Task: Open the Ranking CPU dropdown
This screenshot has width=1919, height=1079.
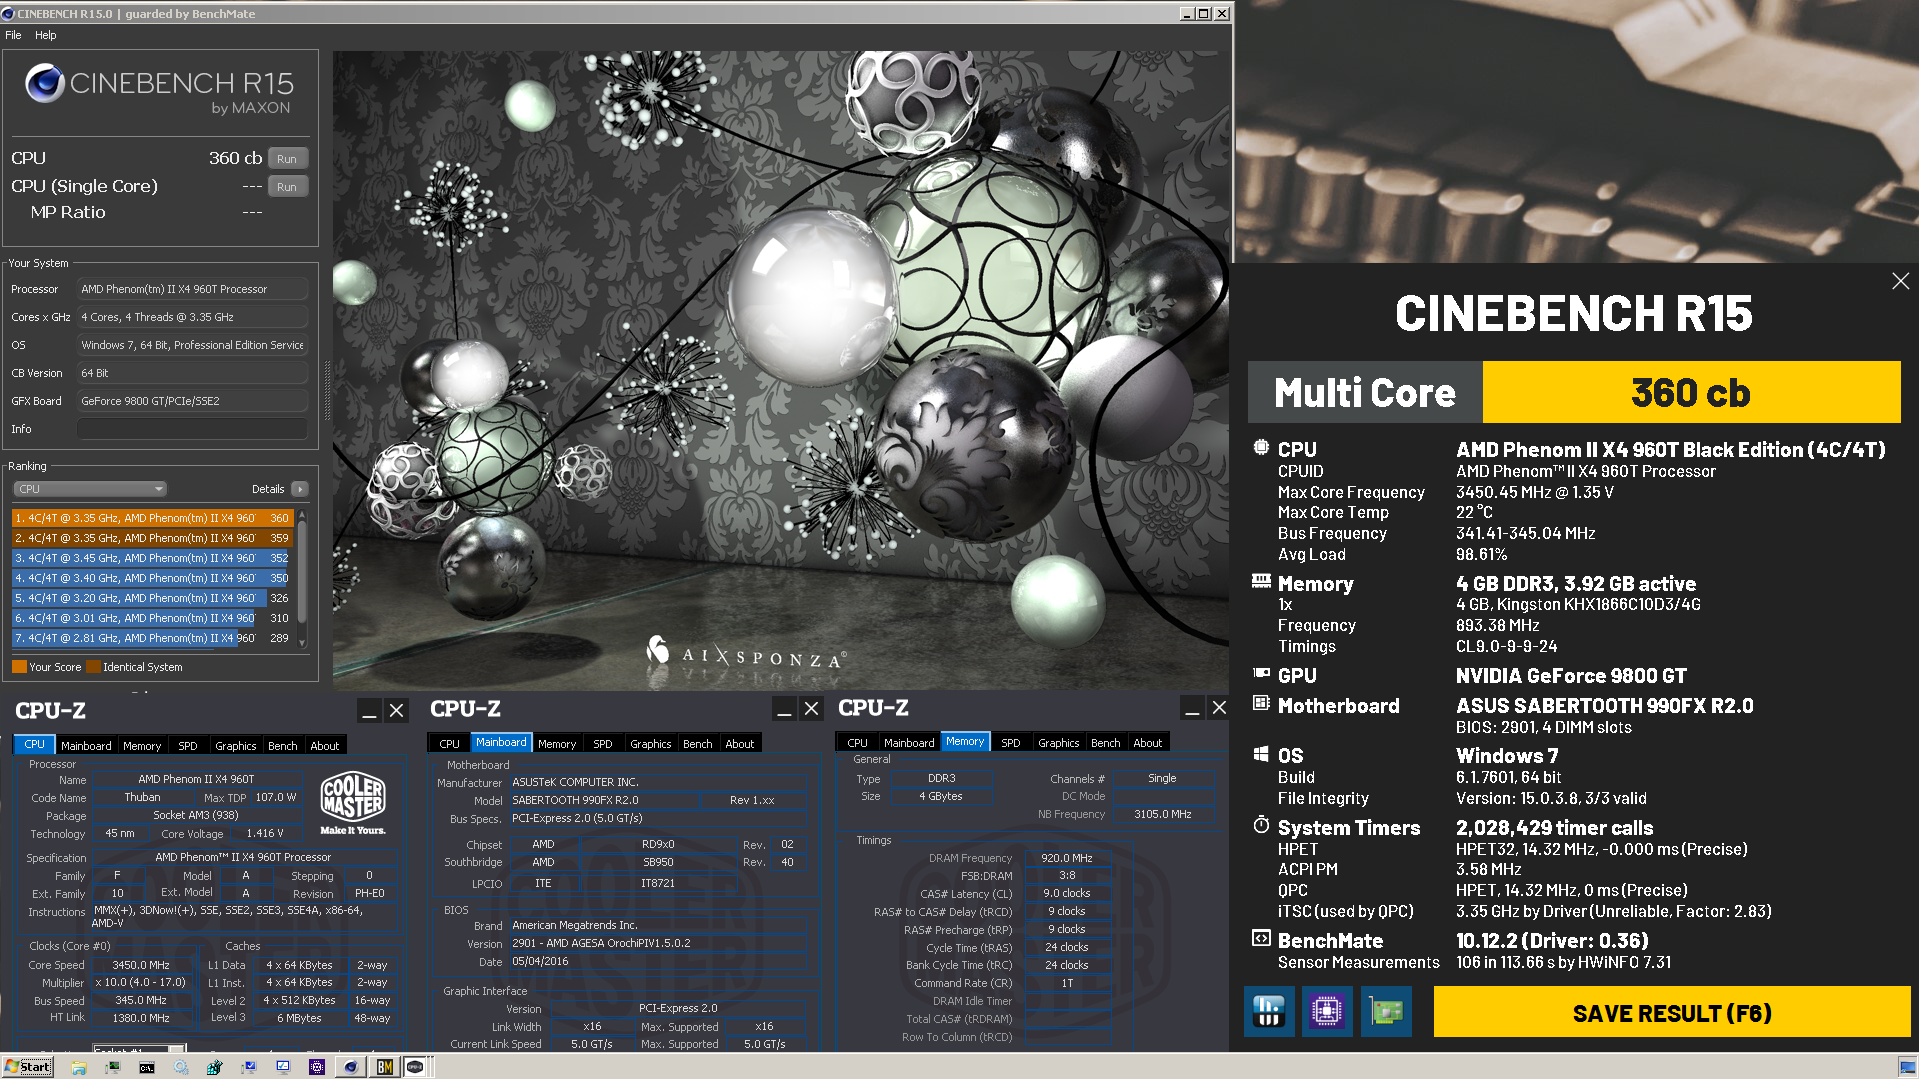Action: tap(89, 489)
